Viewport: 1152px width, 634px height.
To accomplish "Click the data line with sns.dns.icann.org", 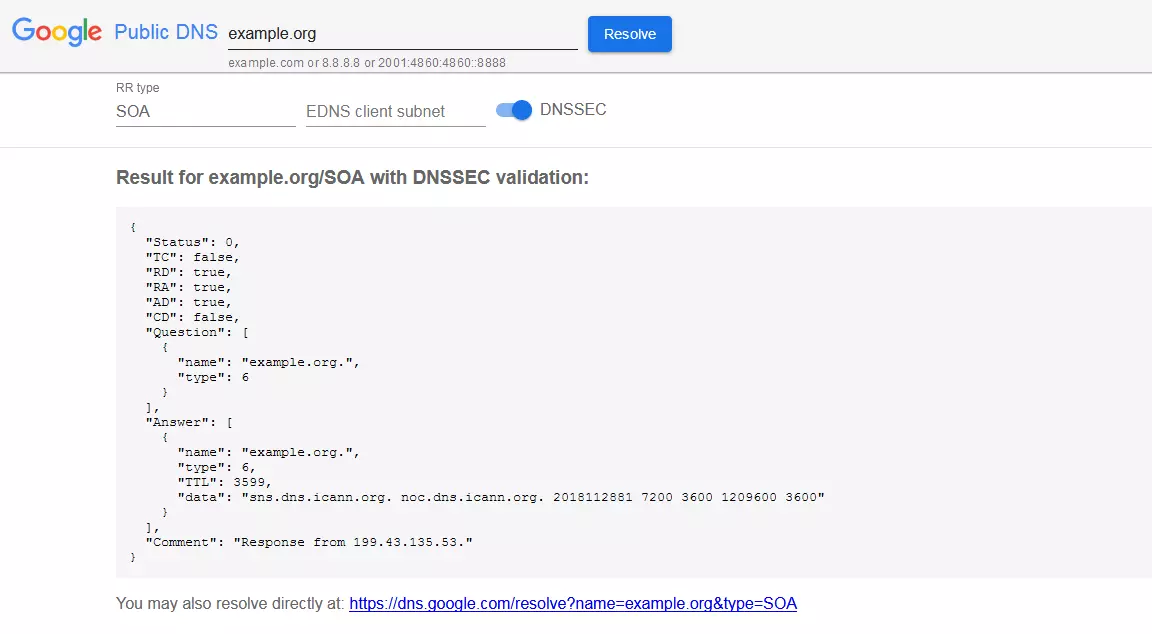I will [x=501, y=497].
